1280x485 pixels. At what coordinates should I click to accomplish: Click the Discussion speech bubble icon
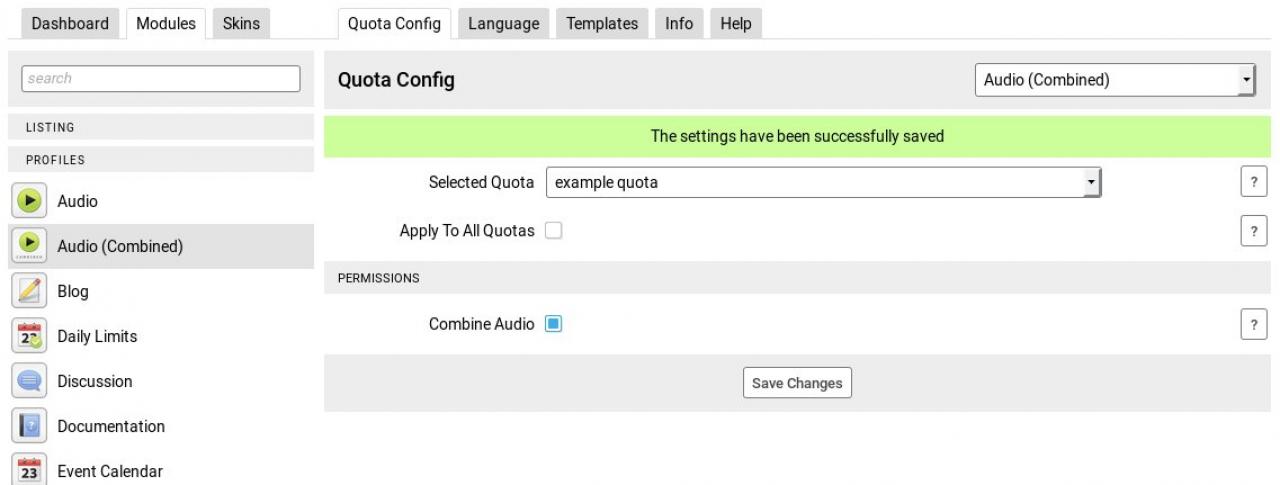[30, 381]
